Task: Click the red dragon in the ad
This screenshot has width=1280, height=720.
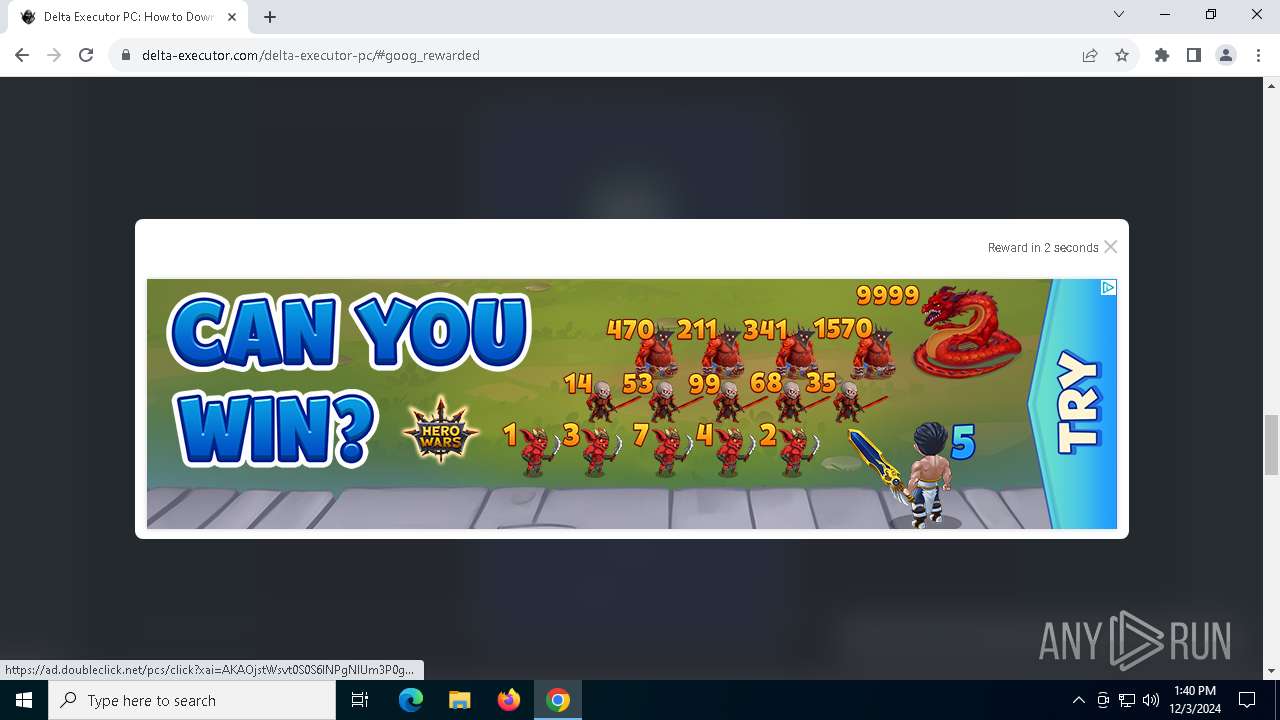Action: 966,332
